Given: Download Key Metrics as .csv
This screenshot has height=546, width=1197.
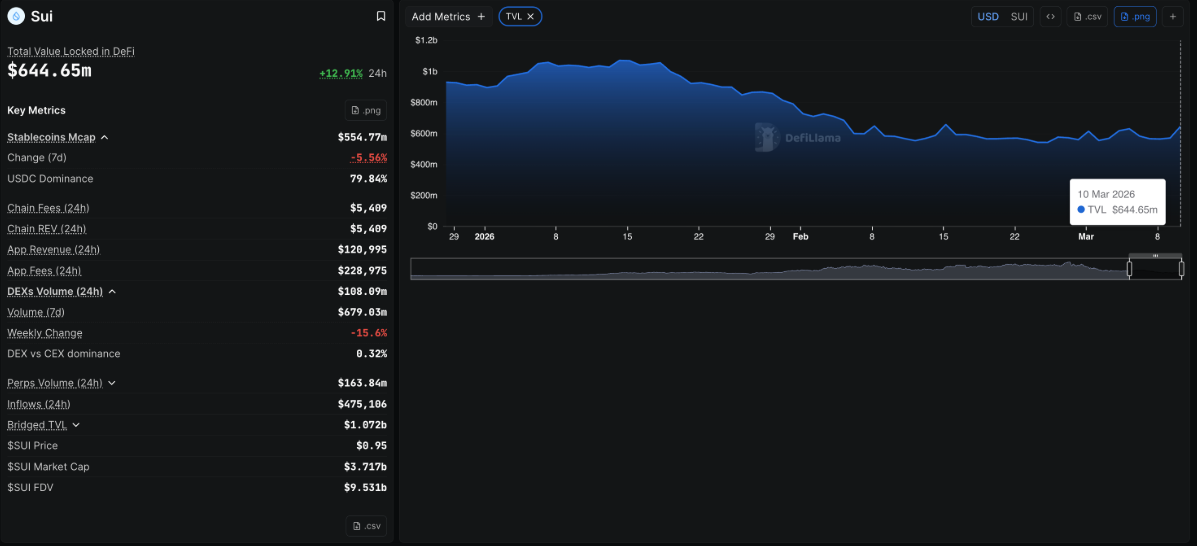Looking at the screenshot, I should coord(366,526).
